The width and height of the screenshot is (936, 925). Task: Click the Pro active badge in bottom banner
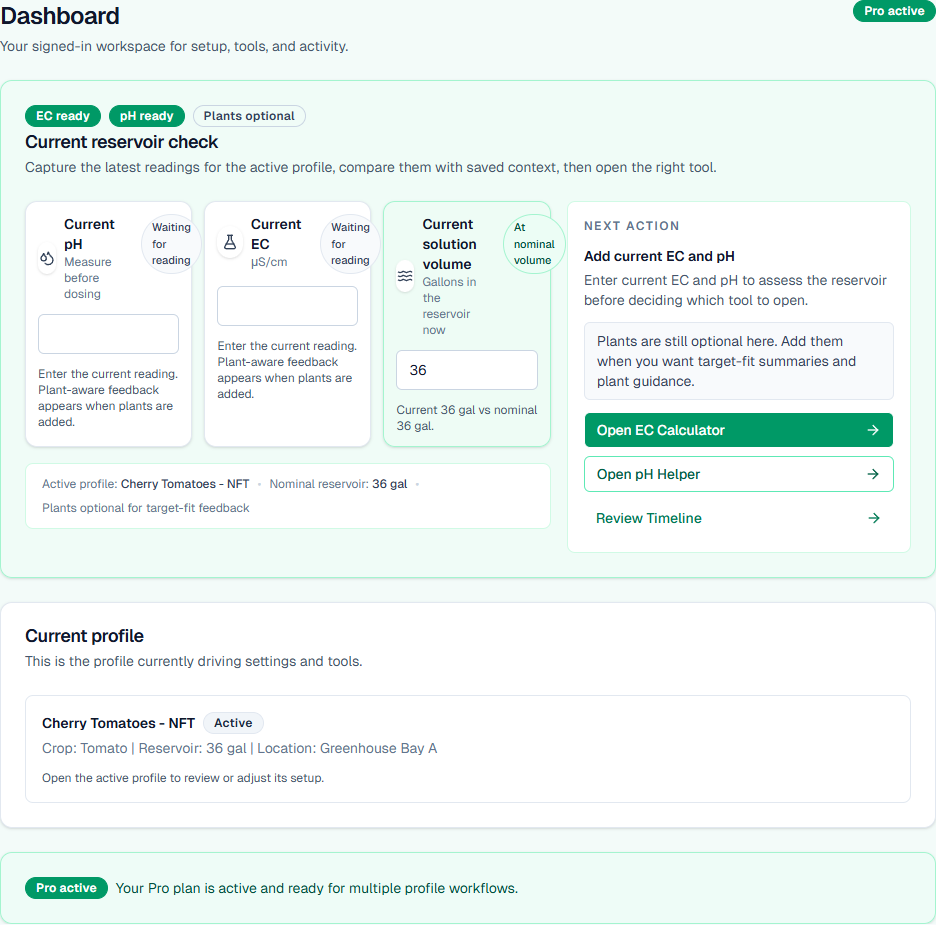click(x=66, y=888)
